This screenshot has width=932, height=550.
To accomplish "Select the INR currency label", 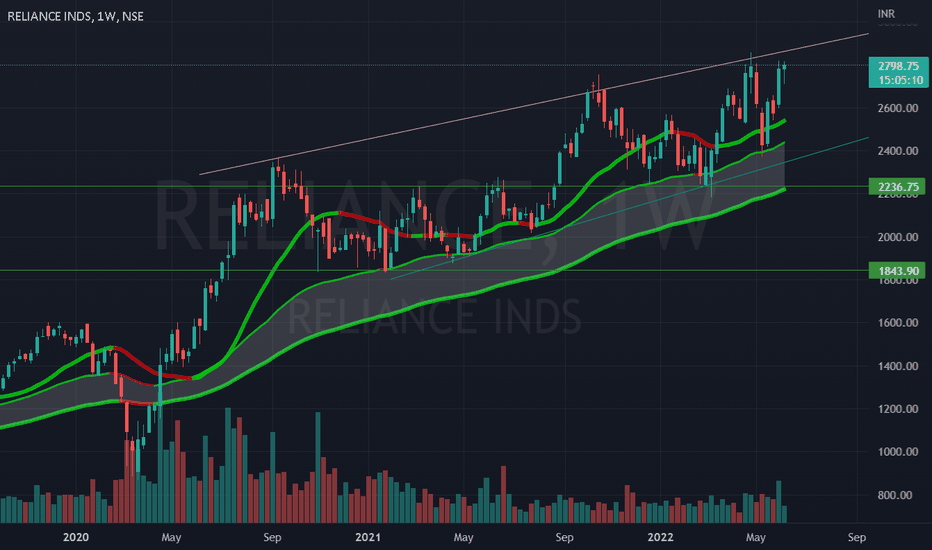I will click(886, 13).
